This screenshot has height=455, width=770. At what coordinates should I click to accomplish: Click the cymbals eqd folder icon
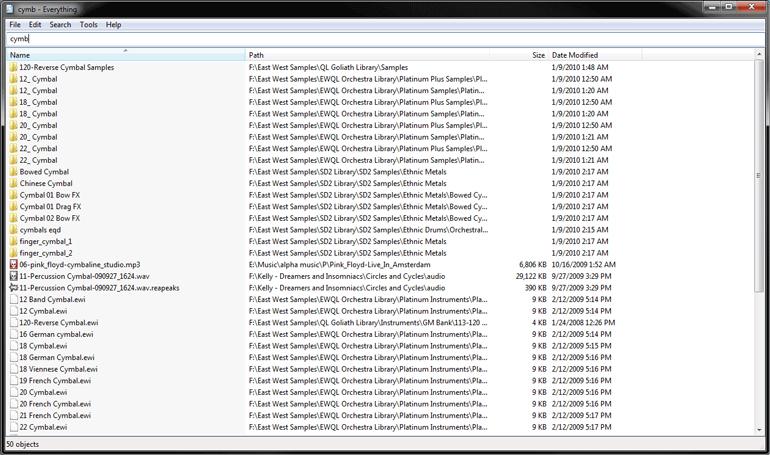pyautogui.click(x=14, y=230)
